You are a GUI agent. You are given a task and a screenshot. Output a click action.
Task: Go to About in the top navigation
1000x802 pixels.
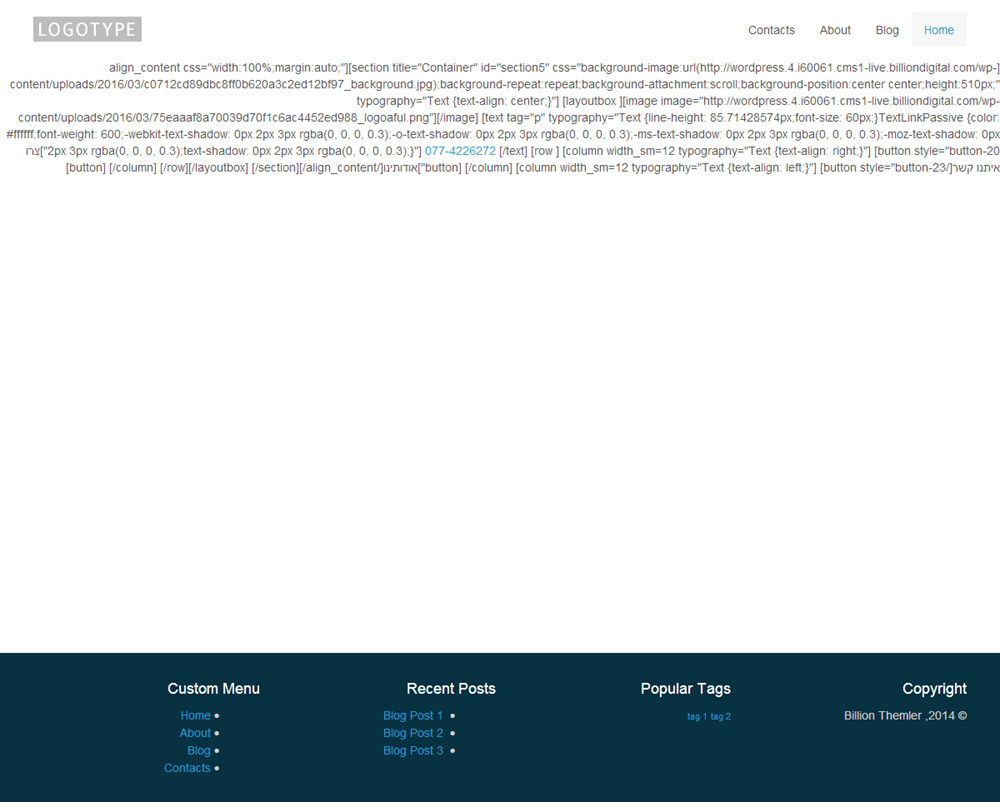(x=835, y=30)
